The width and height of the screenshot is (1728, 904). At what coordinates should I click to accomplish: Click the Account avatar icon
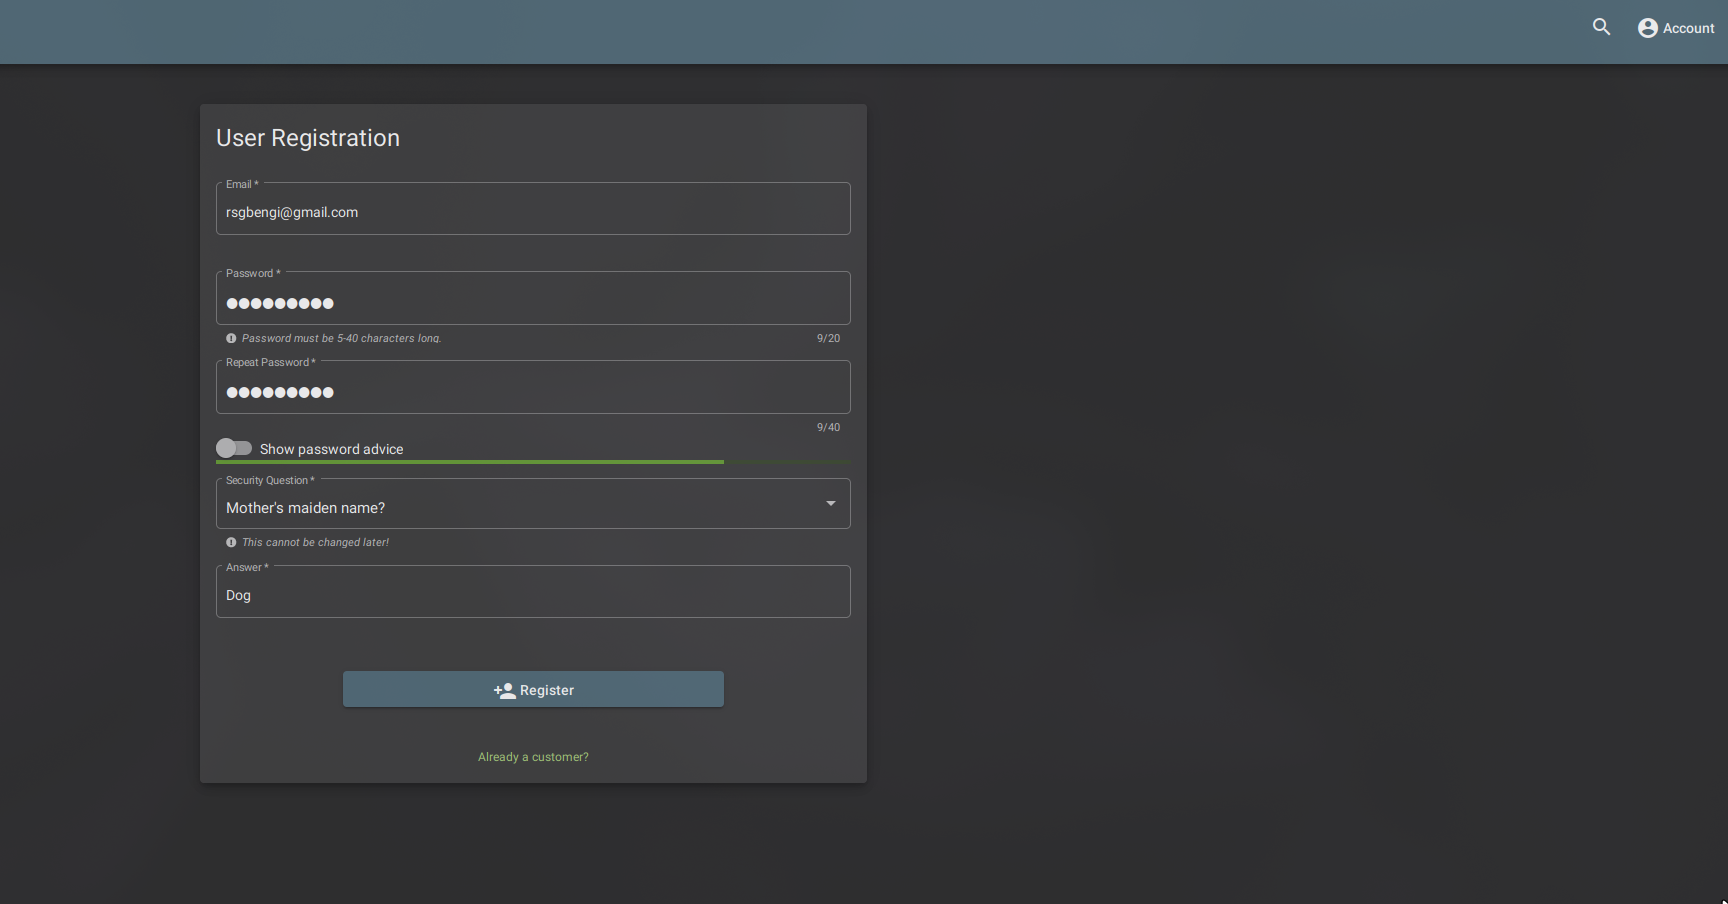1647,28
